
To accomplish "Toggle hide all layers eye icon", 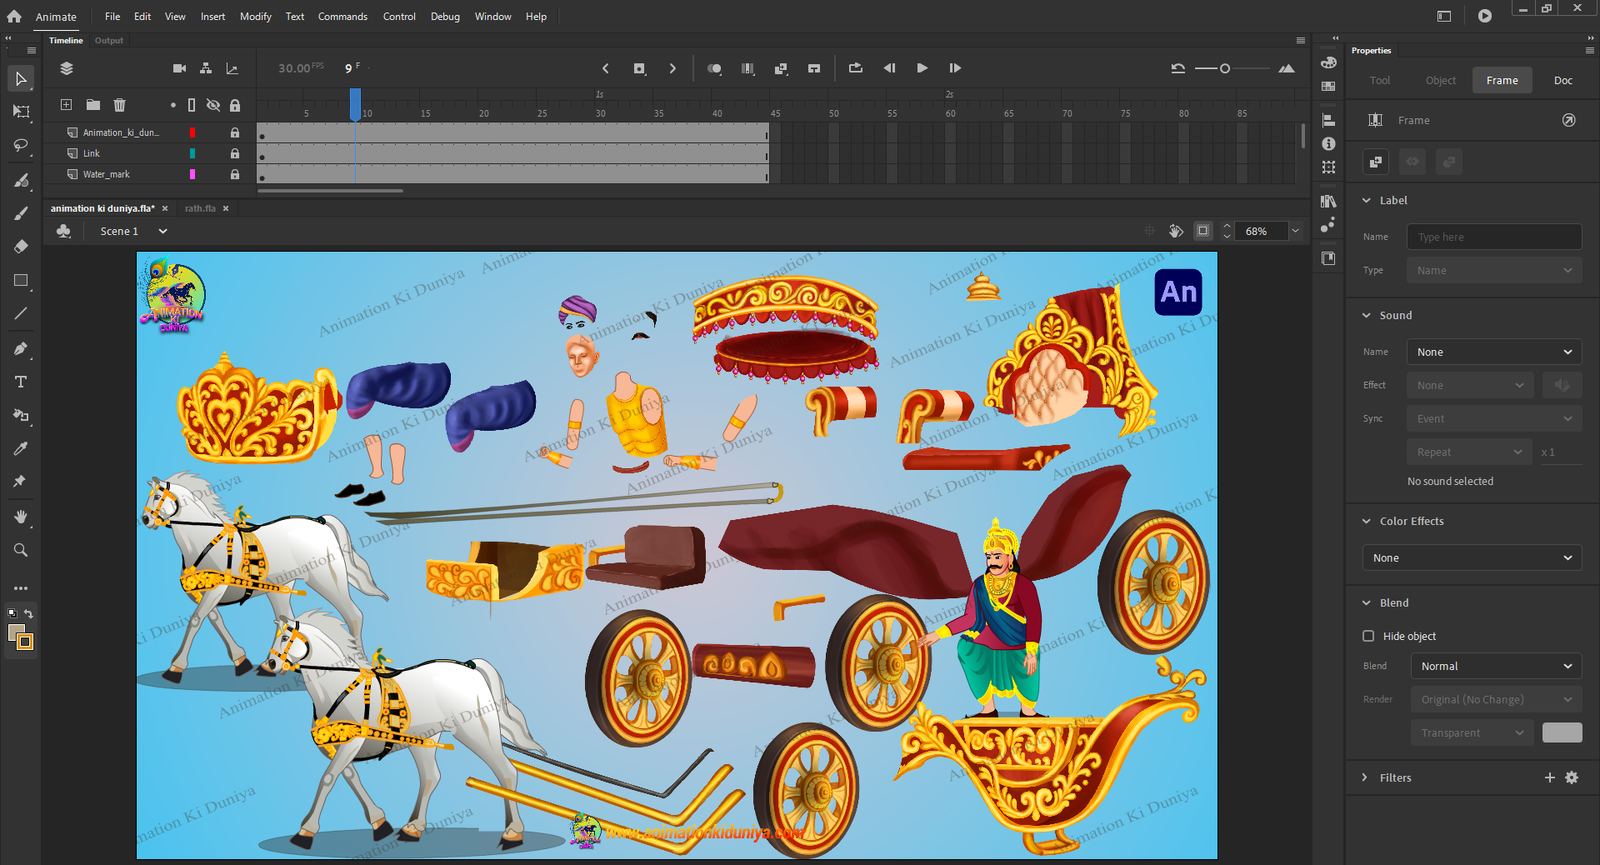I will coord(213,105).
